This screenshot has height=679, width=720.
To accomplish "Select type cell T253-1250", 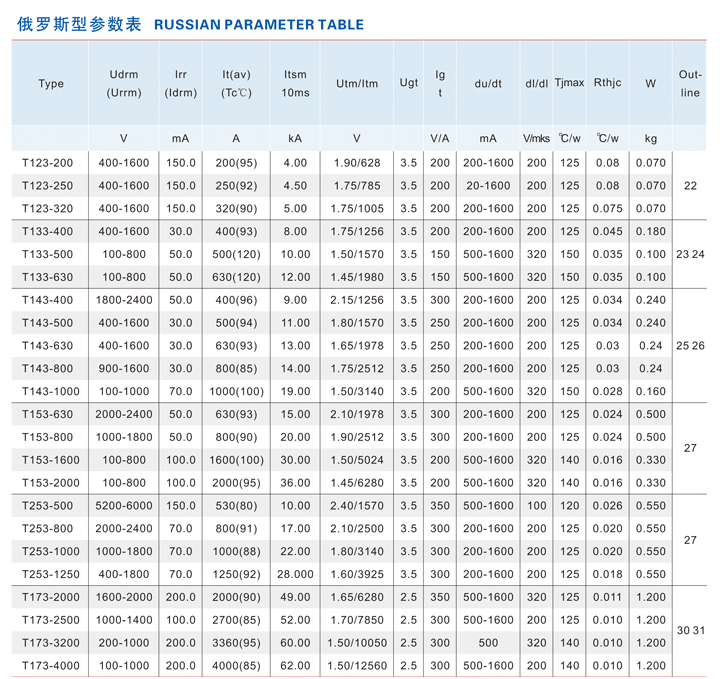I will (51, 574).
